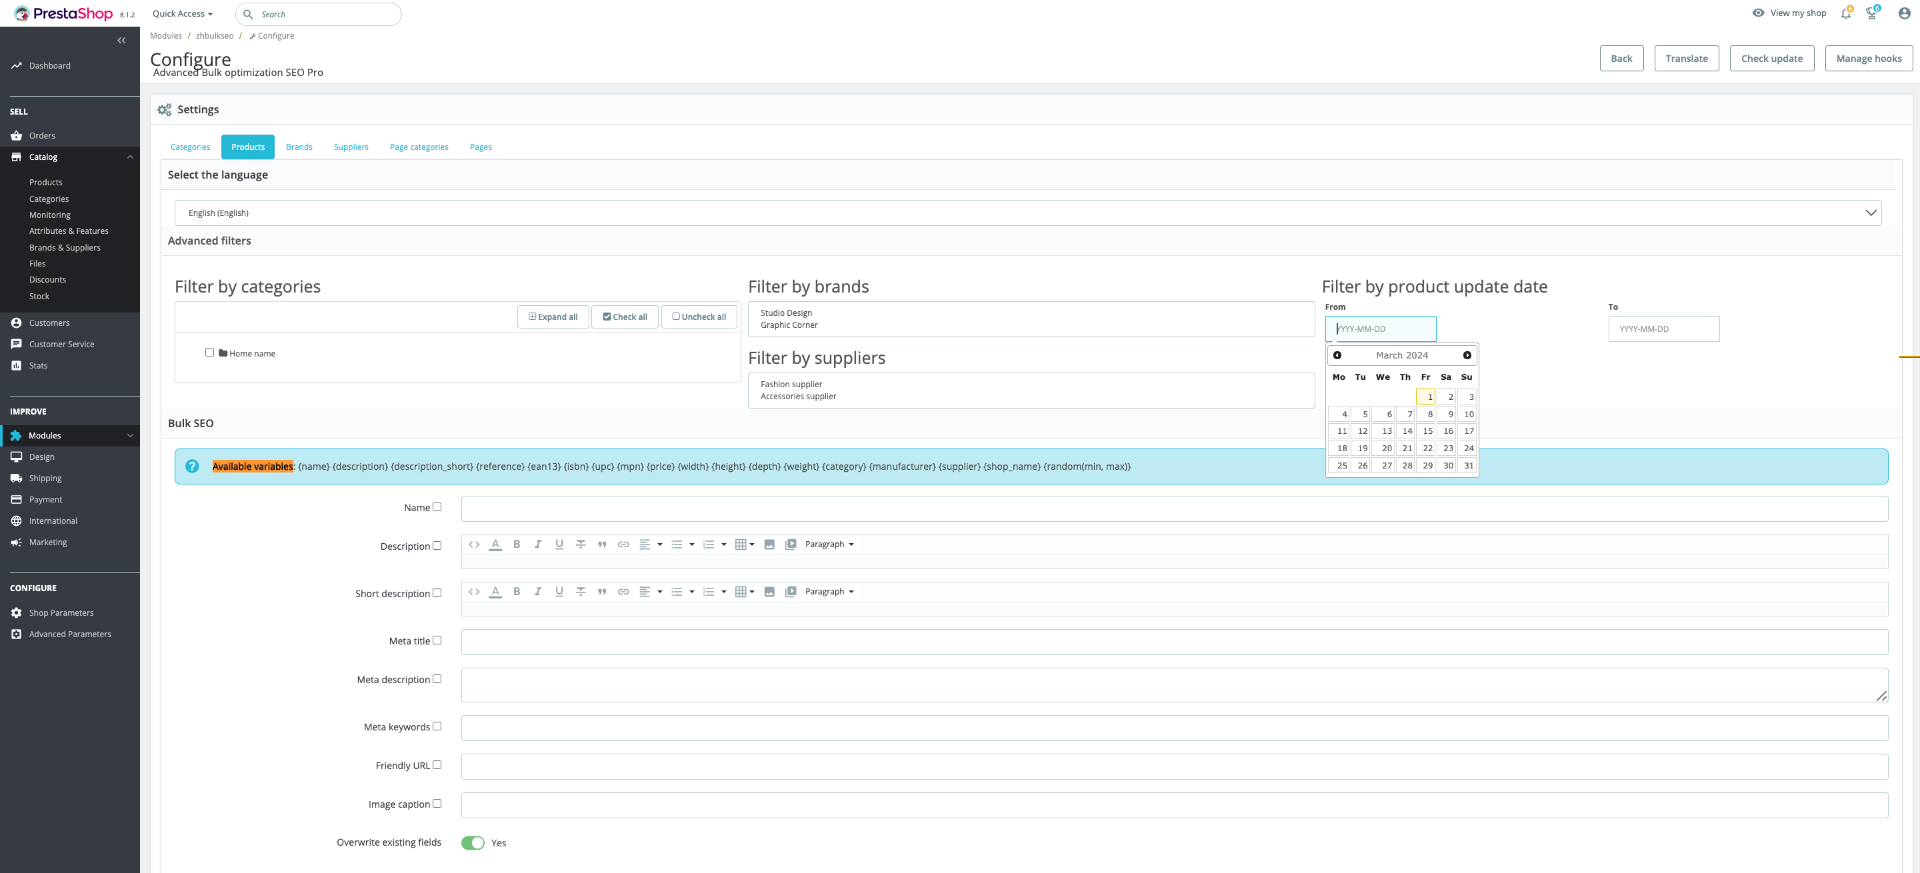Insert media in the Description editor
1920x873 pixels.
pyautogui.click(x=791, y=545)
